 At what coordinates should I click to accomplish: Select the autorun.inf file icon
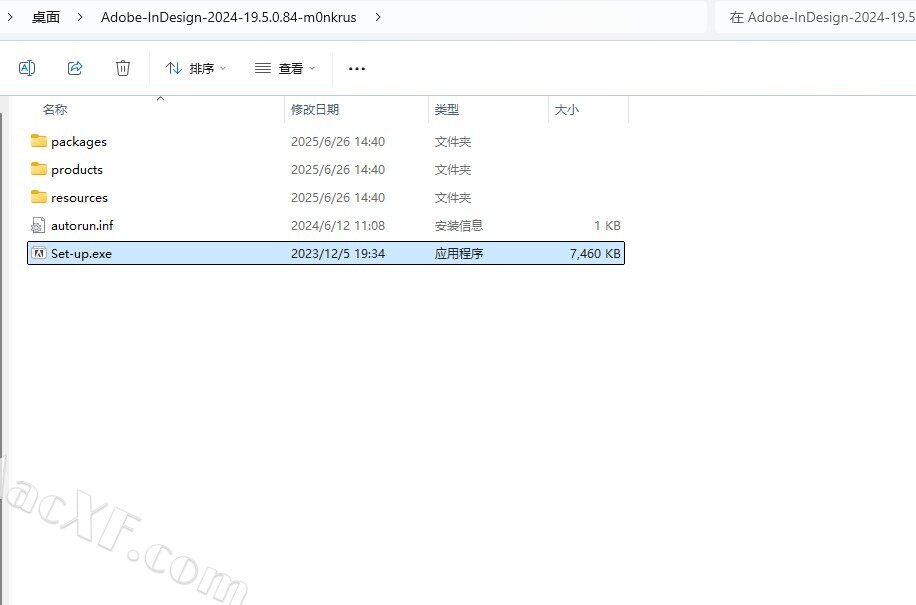click(38, 225)
